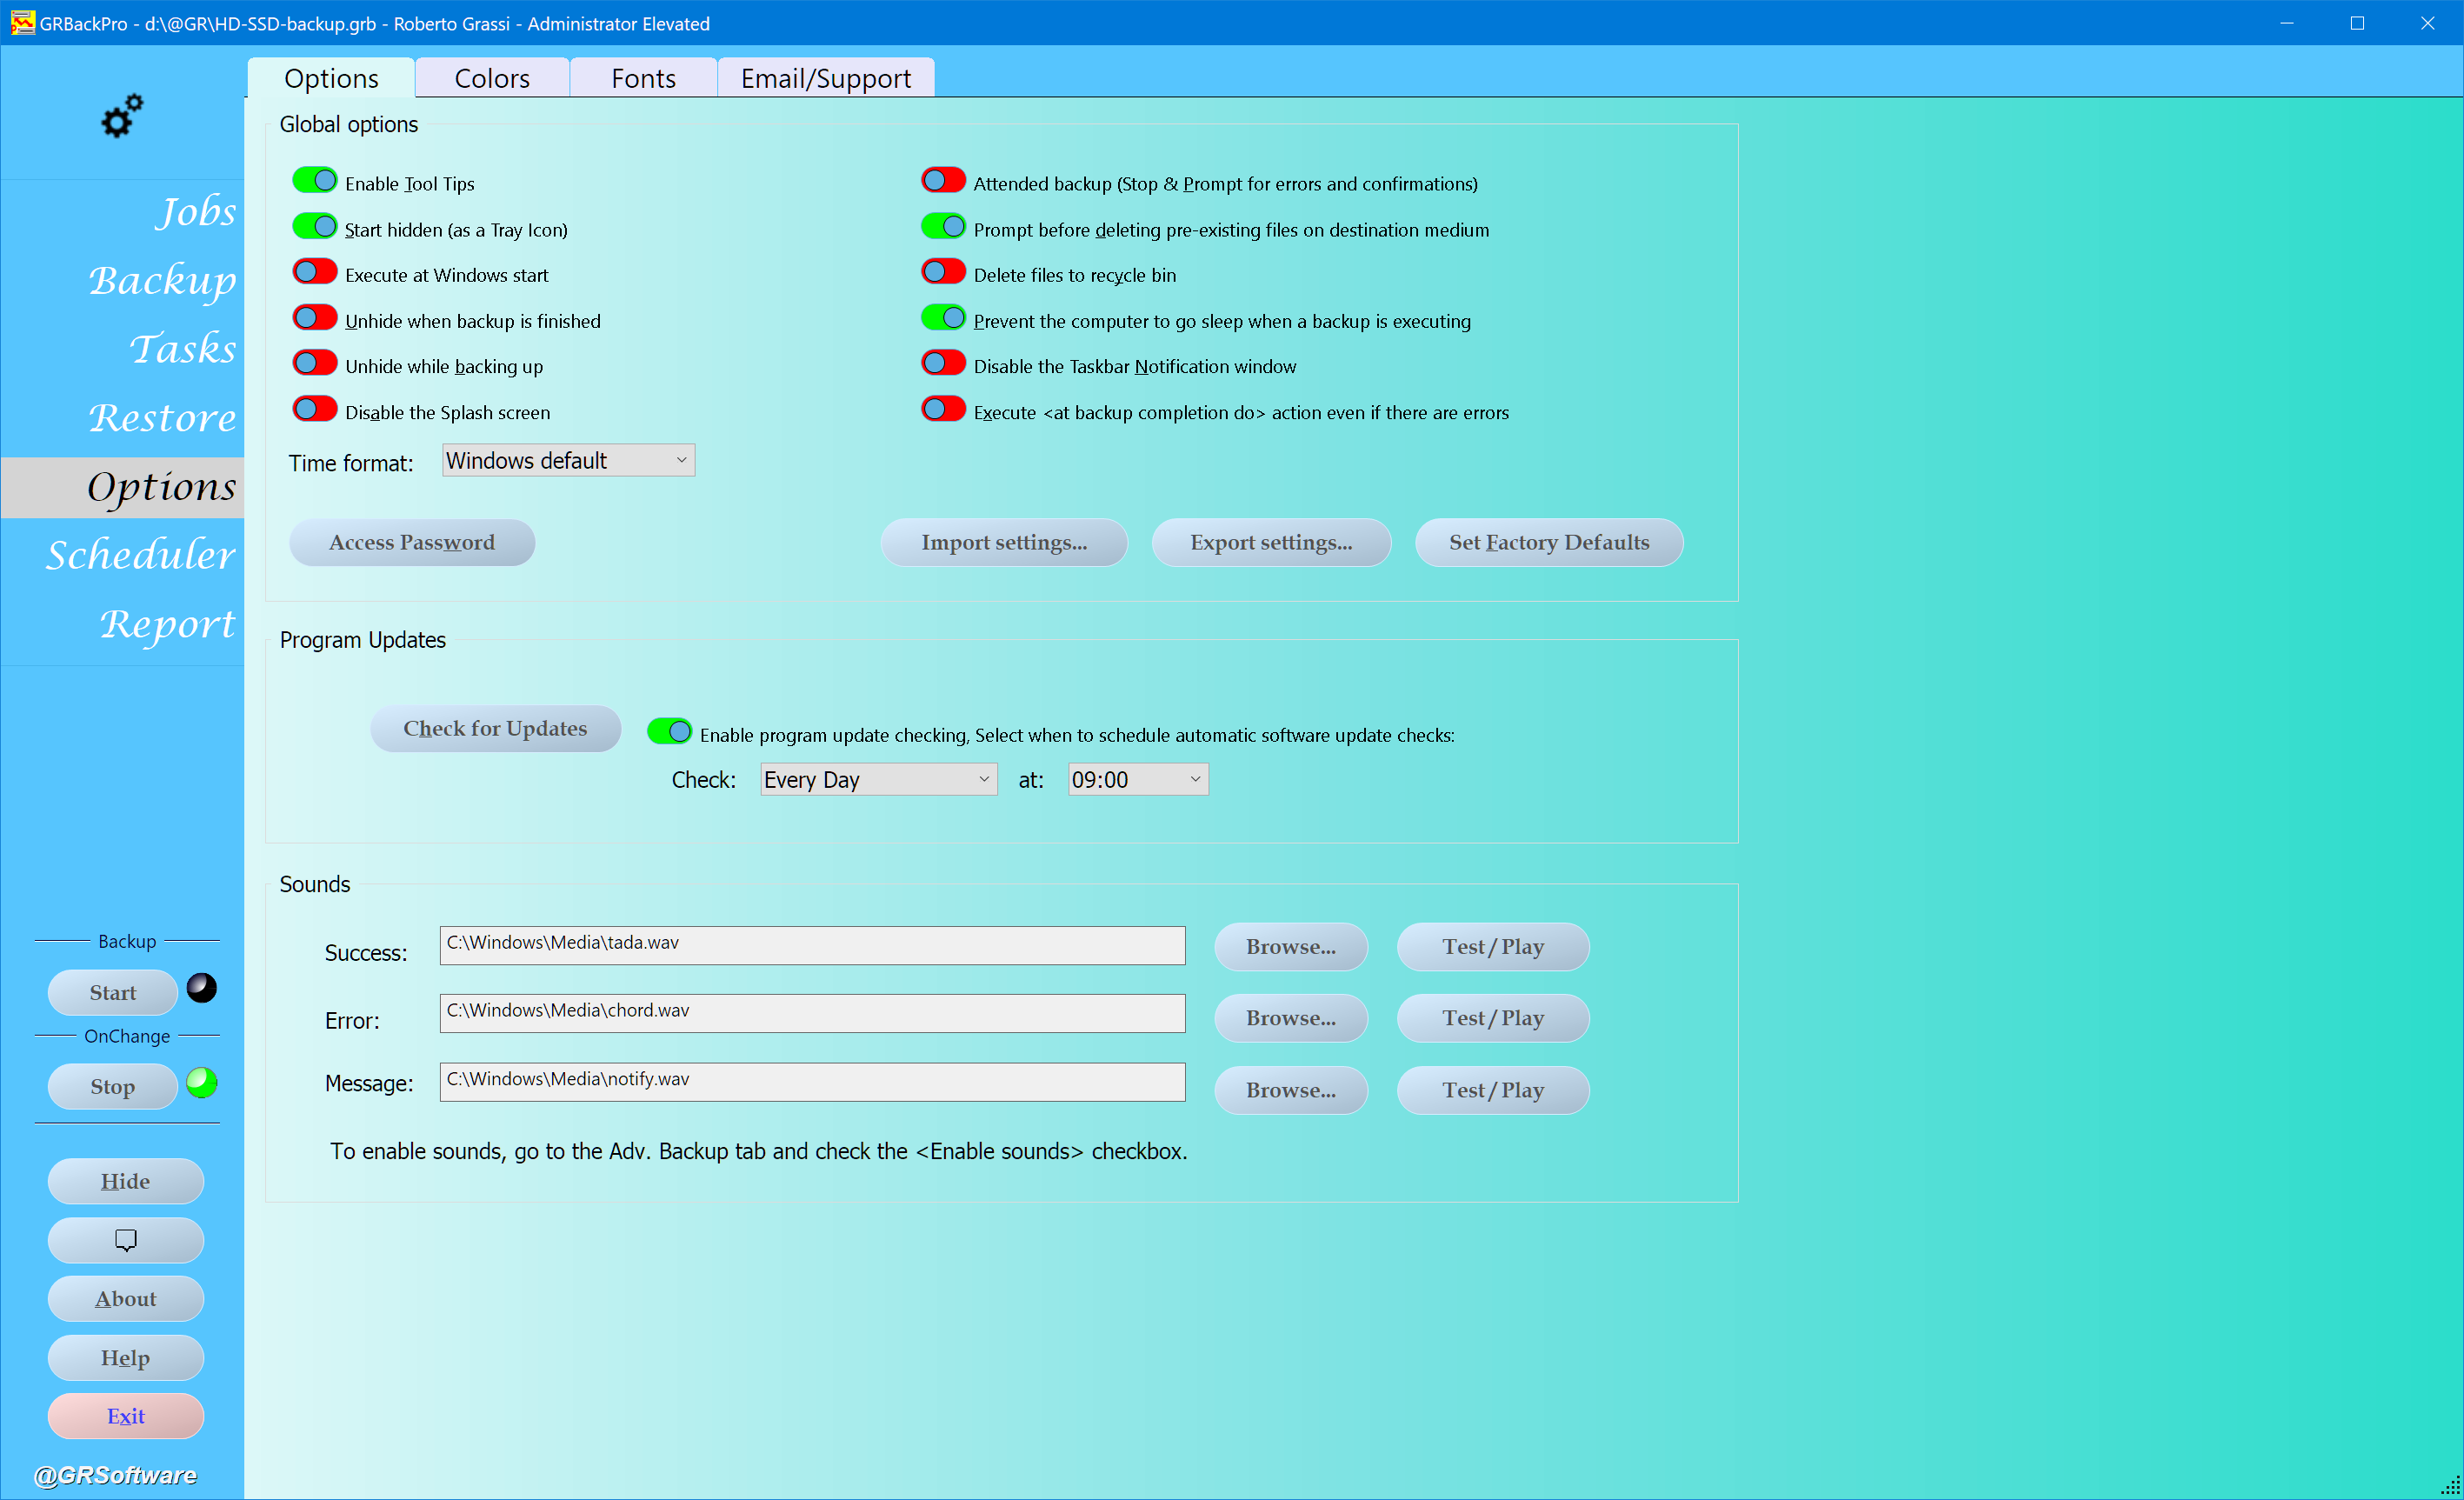Switch to the Colors tab

pos(492,78)
